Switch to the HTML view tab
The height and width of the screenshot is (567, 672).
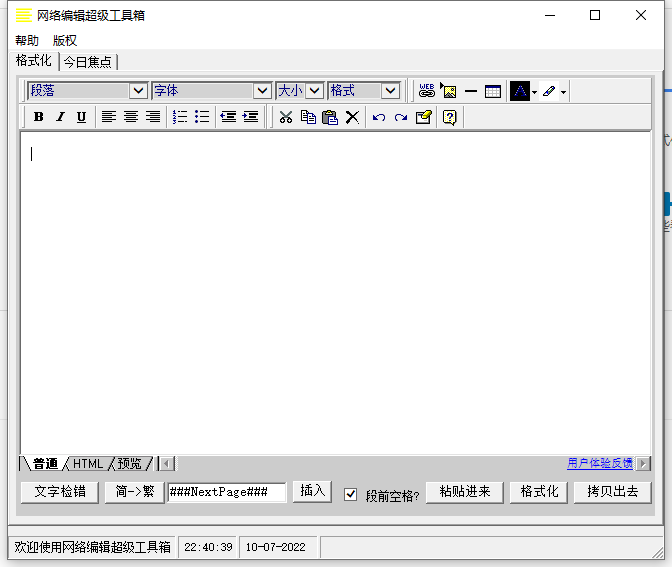tap(88, 464)
